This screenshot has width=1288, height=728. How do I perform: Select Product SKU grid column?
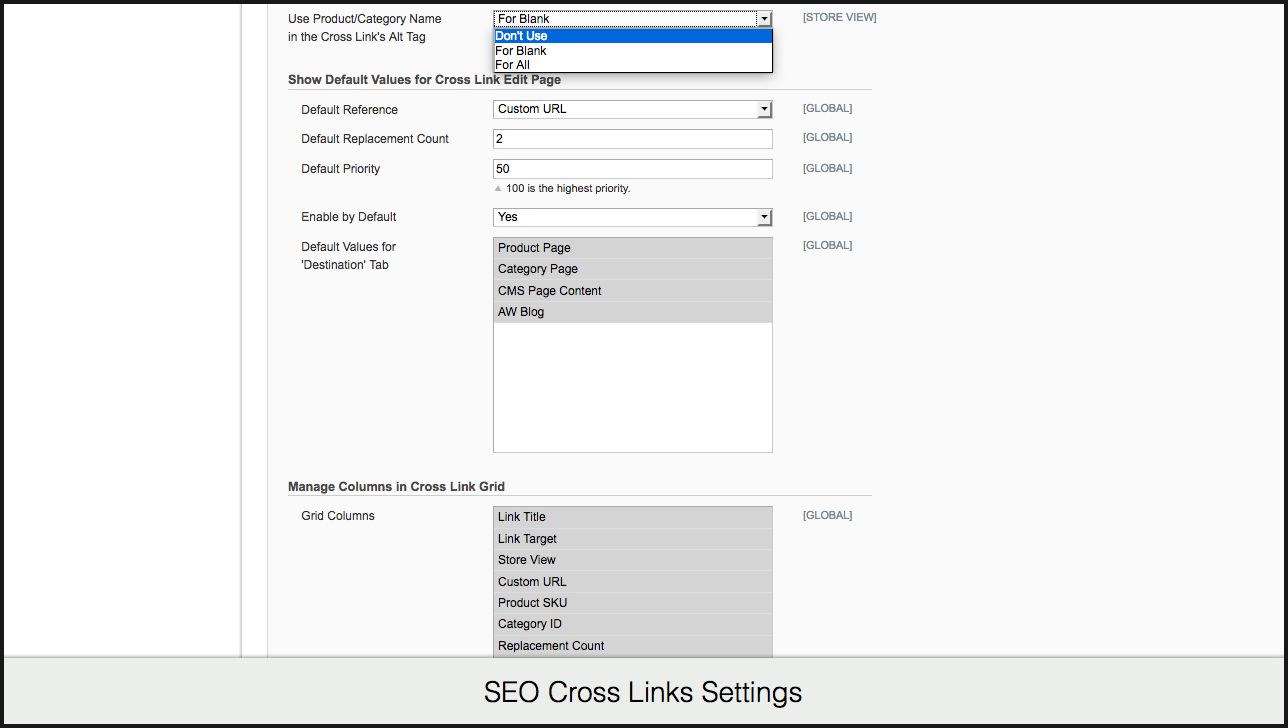tap(632, 603)
